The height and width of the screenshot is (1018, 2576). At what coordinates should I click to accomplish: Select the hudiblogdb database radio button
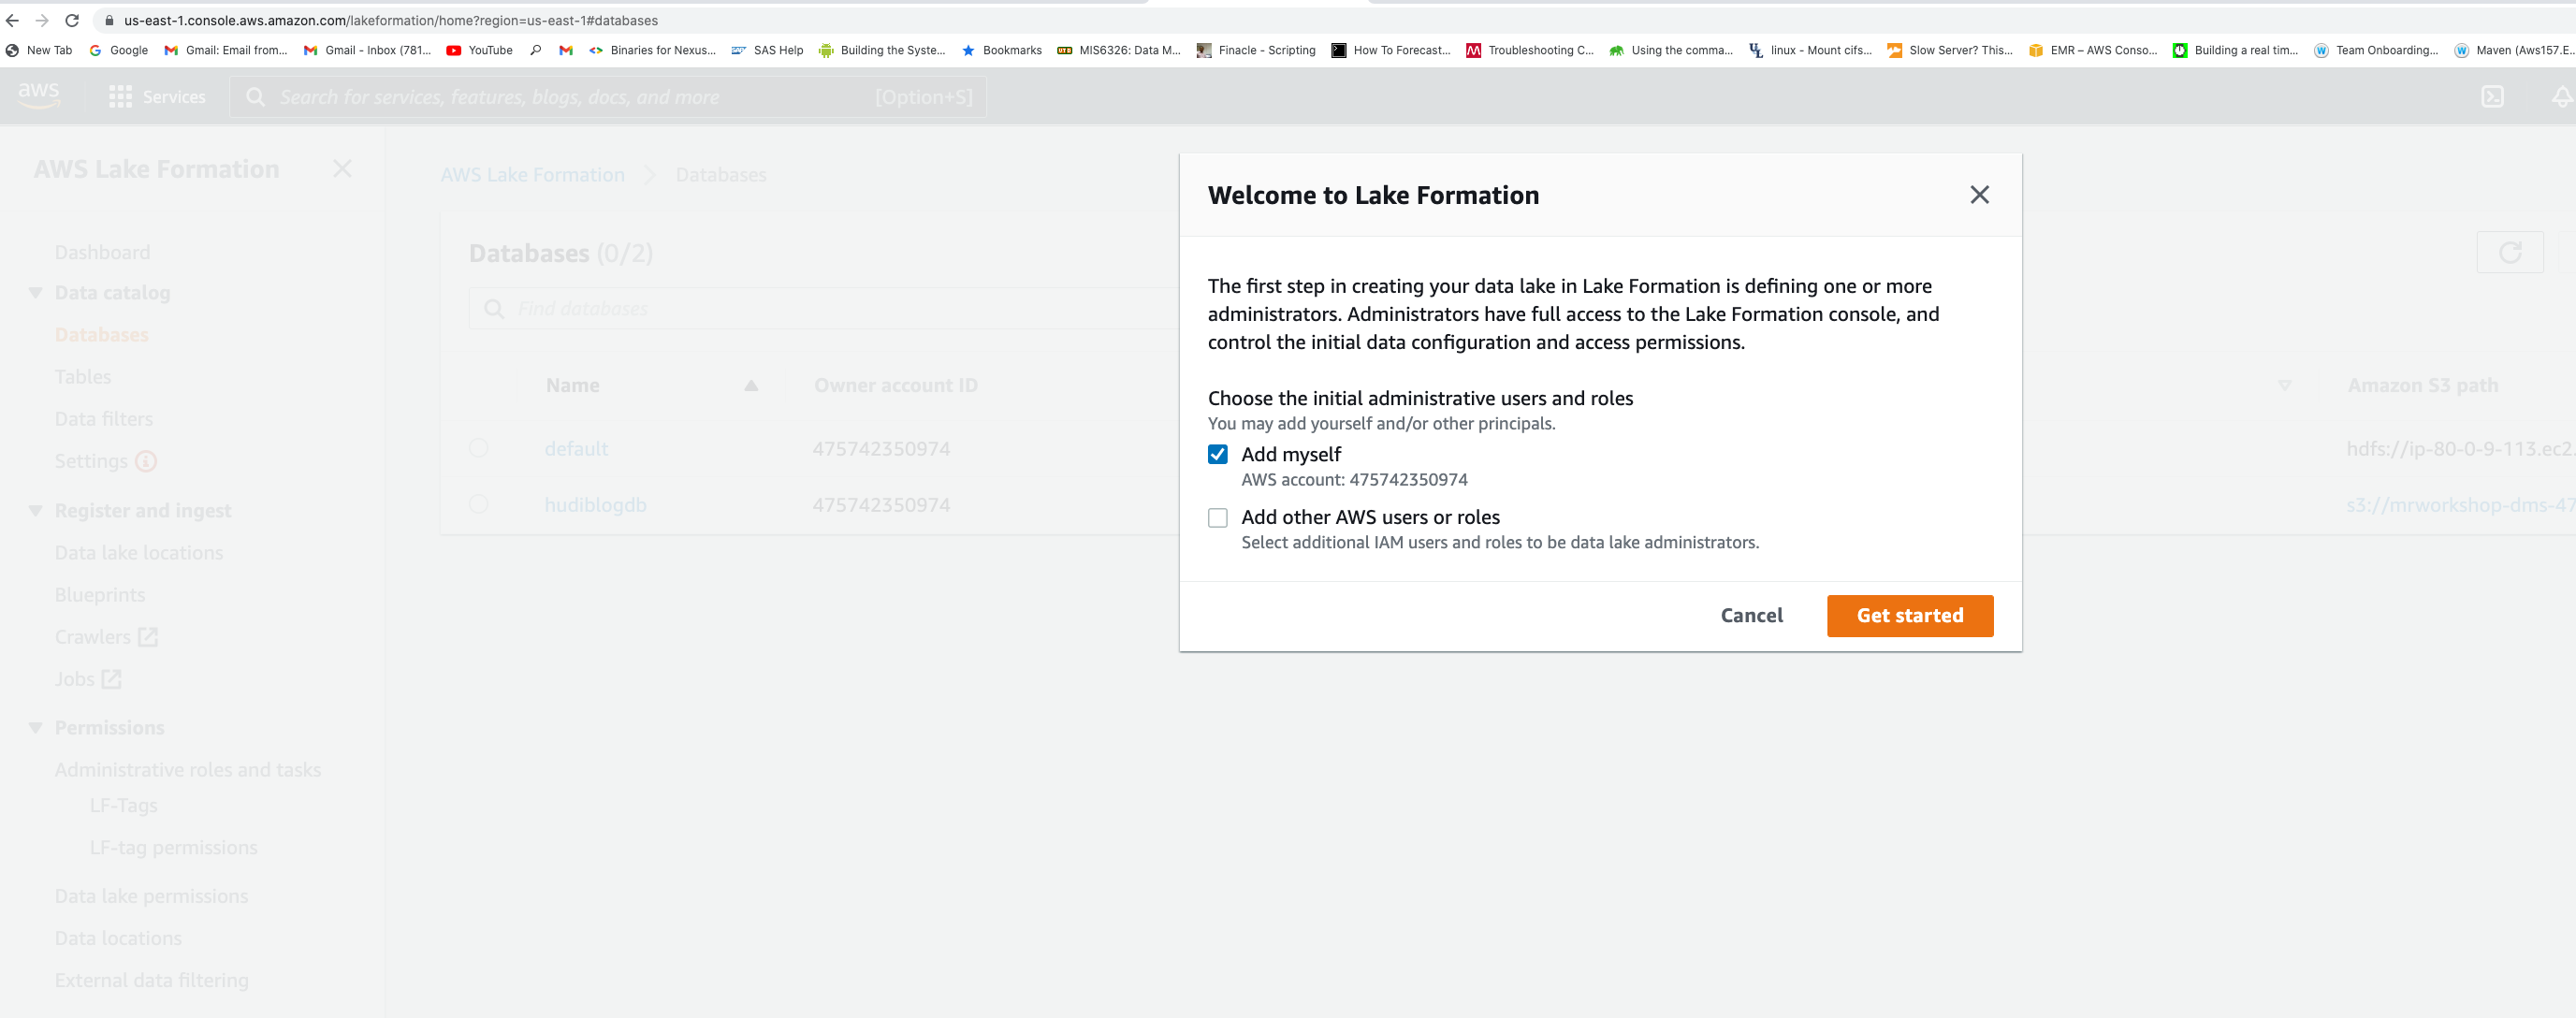[478, 504]
